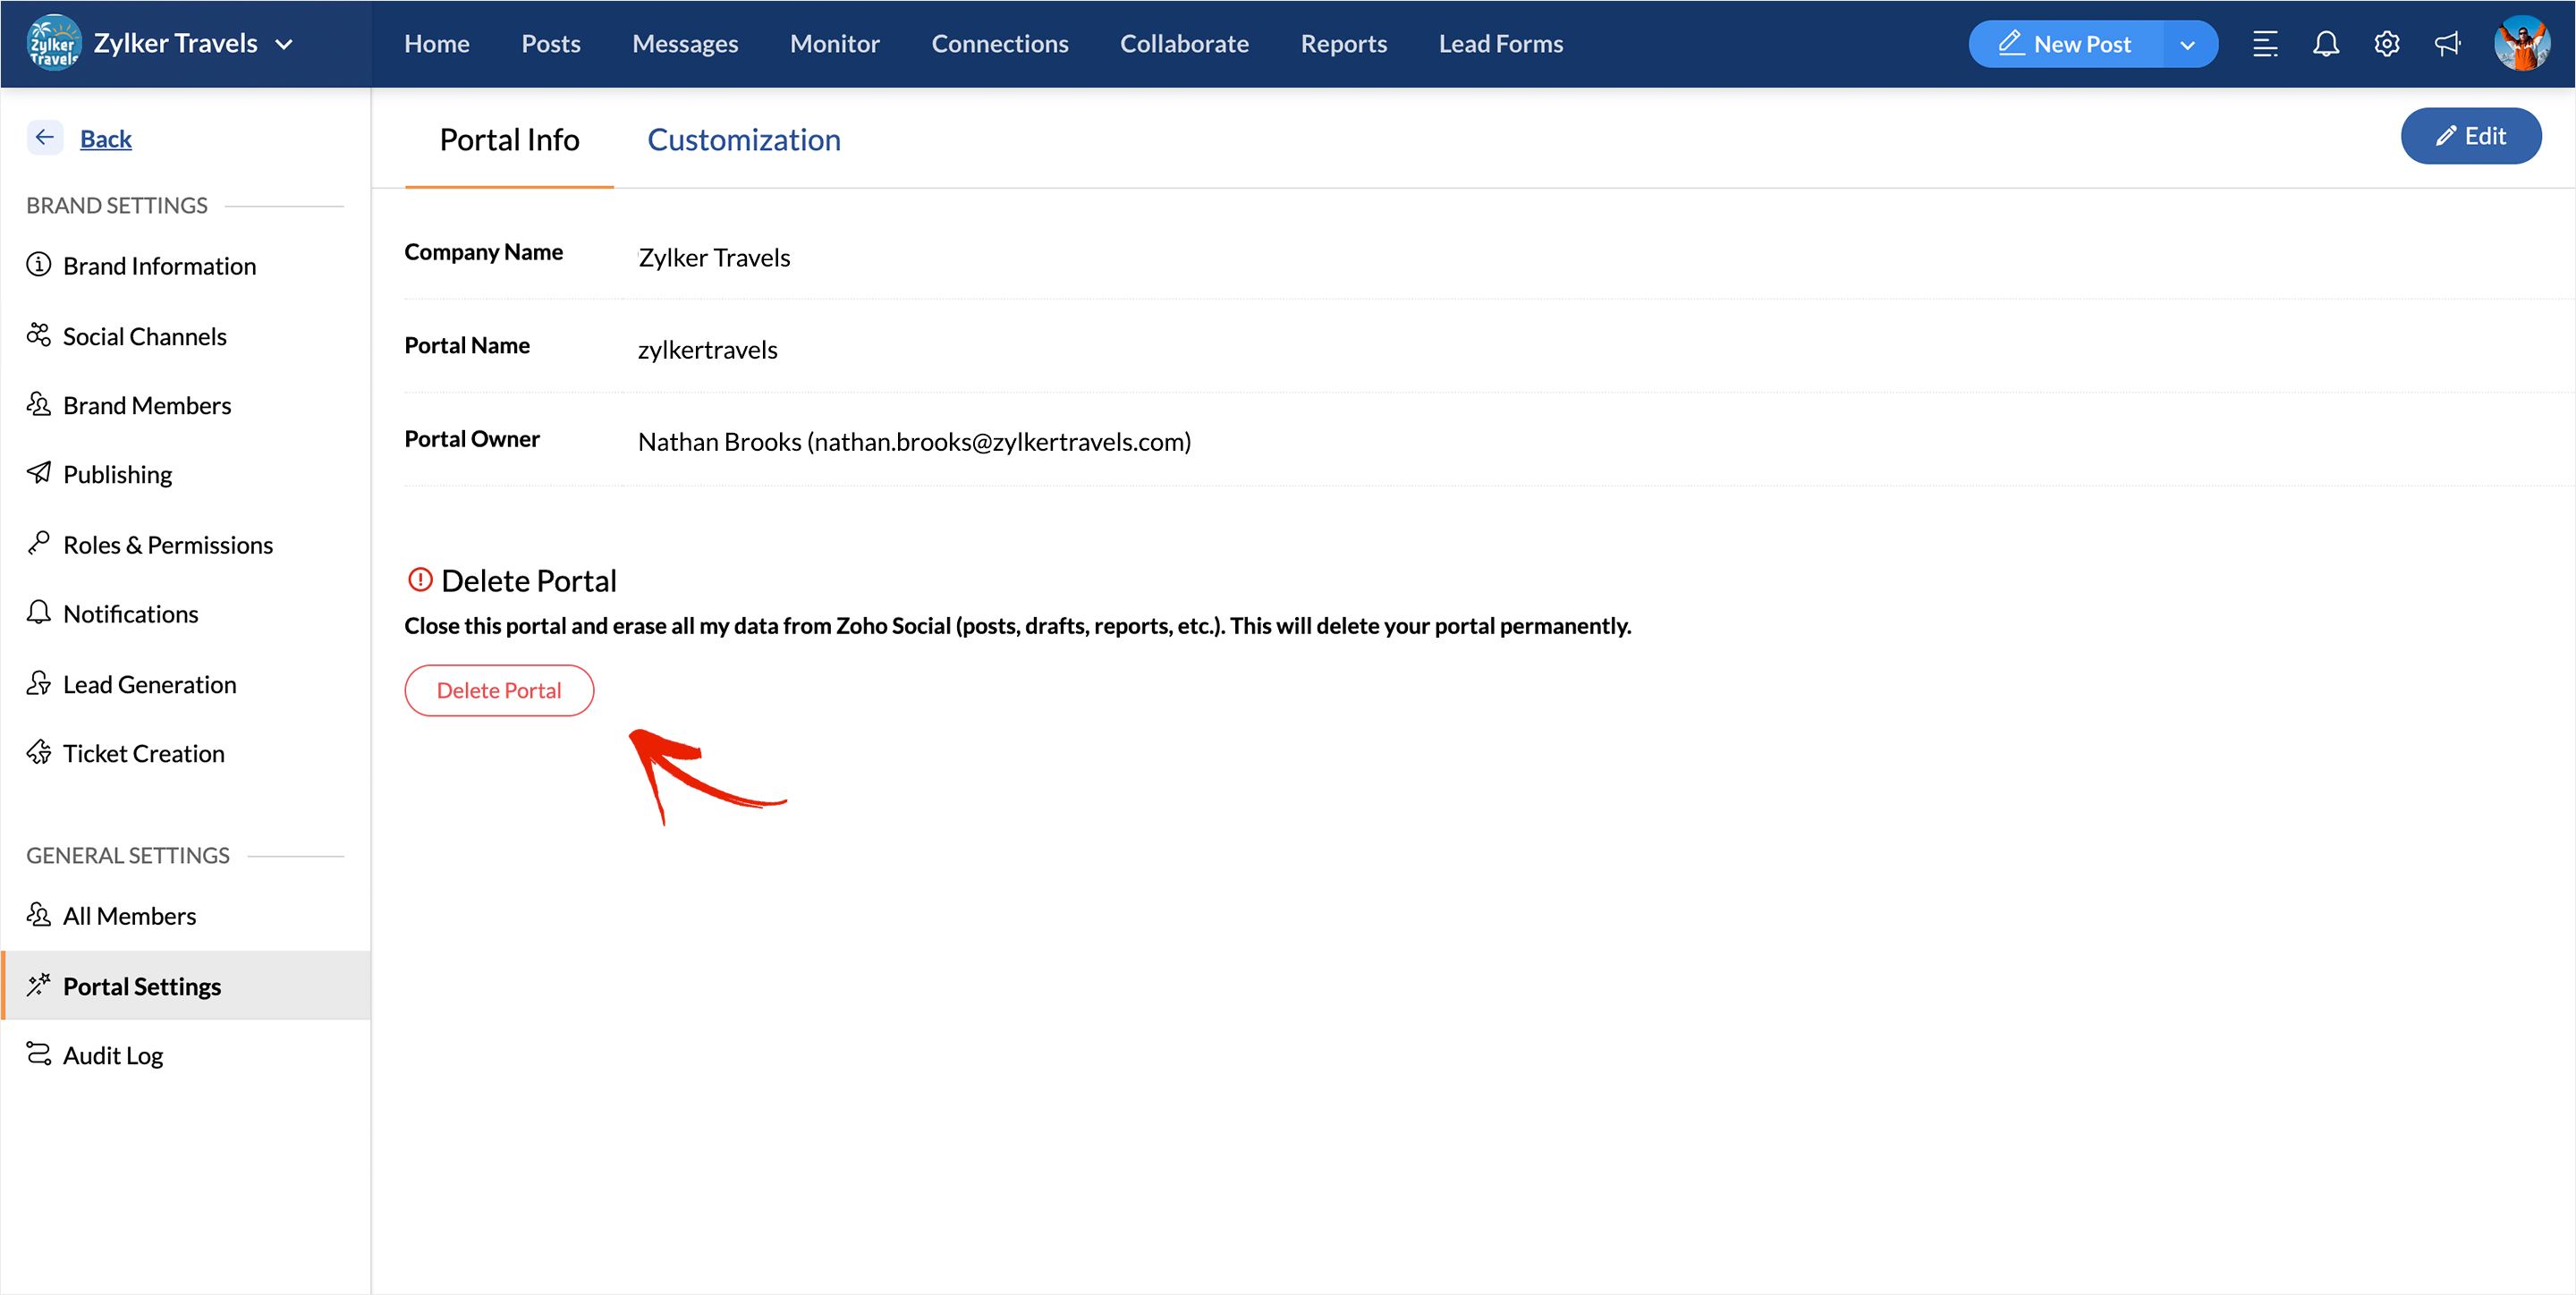Click the Roles & Permissions key icon

tap(38, 543)
